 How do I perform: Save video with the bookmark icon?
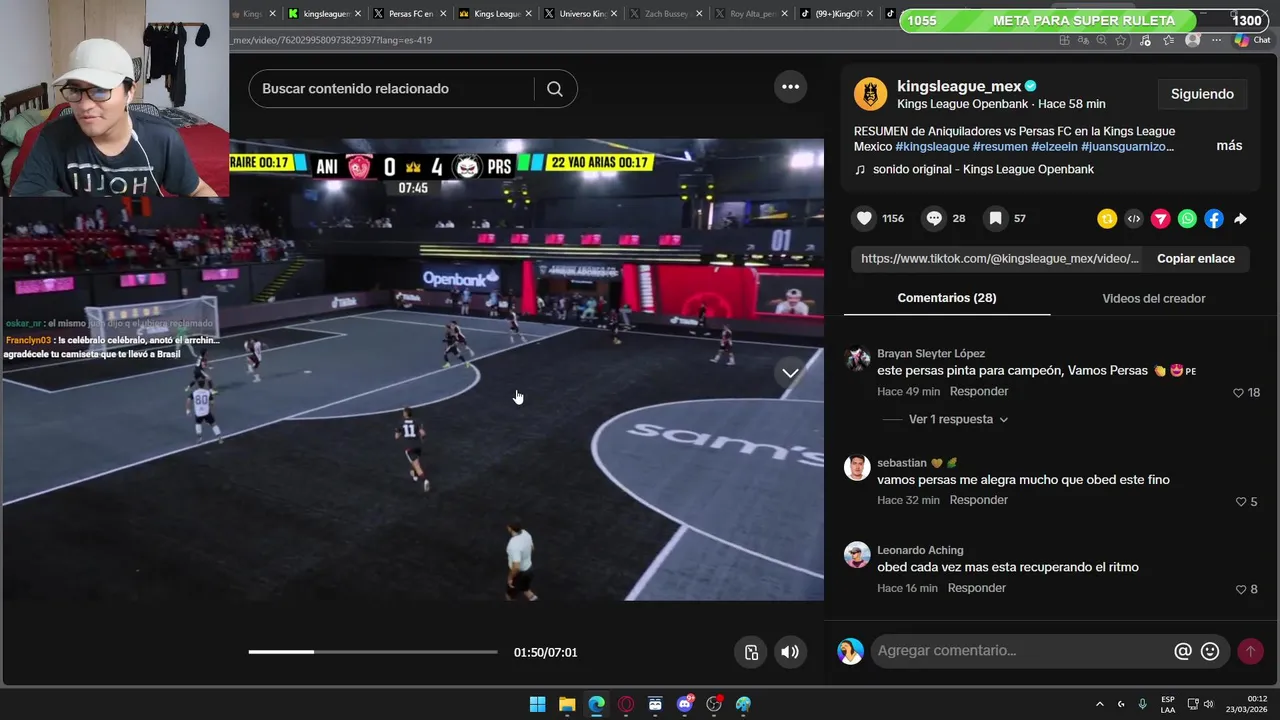tap(995, 218)
